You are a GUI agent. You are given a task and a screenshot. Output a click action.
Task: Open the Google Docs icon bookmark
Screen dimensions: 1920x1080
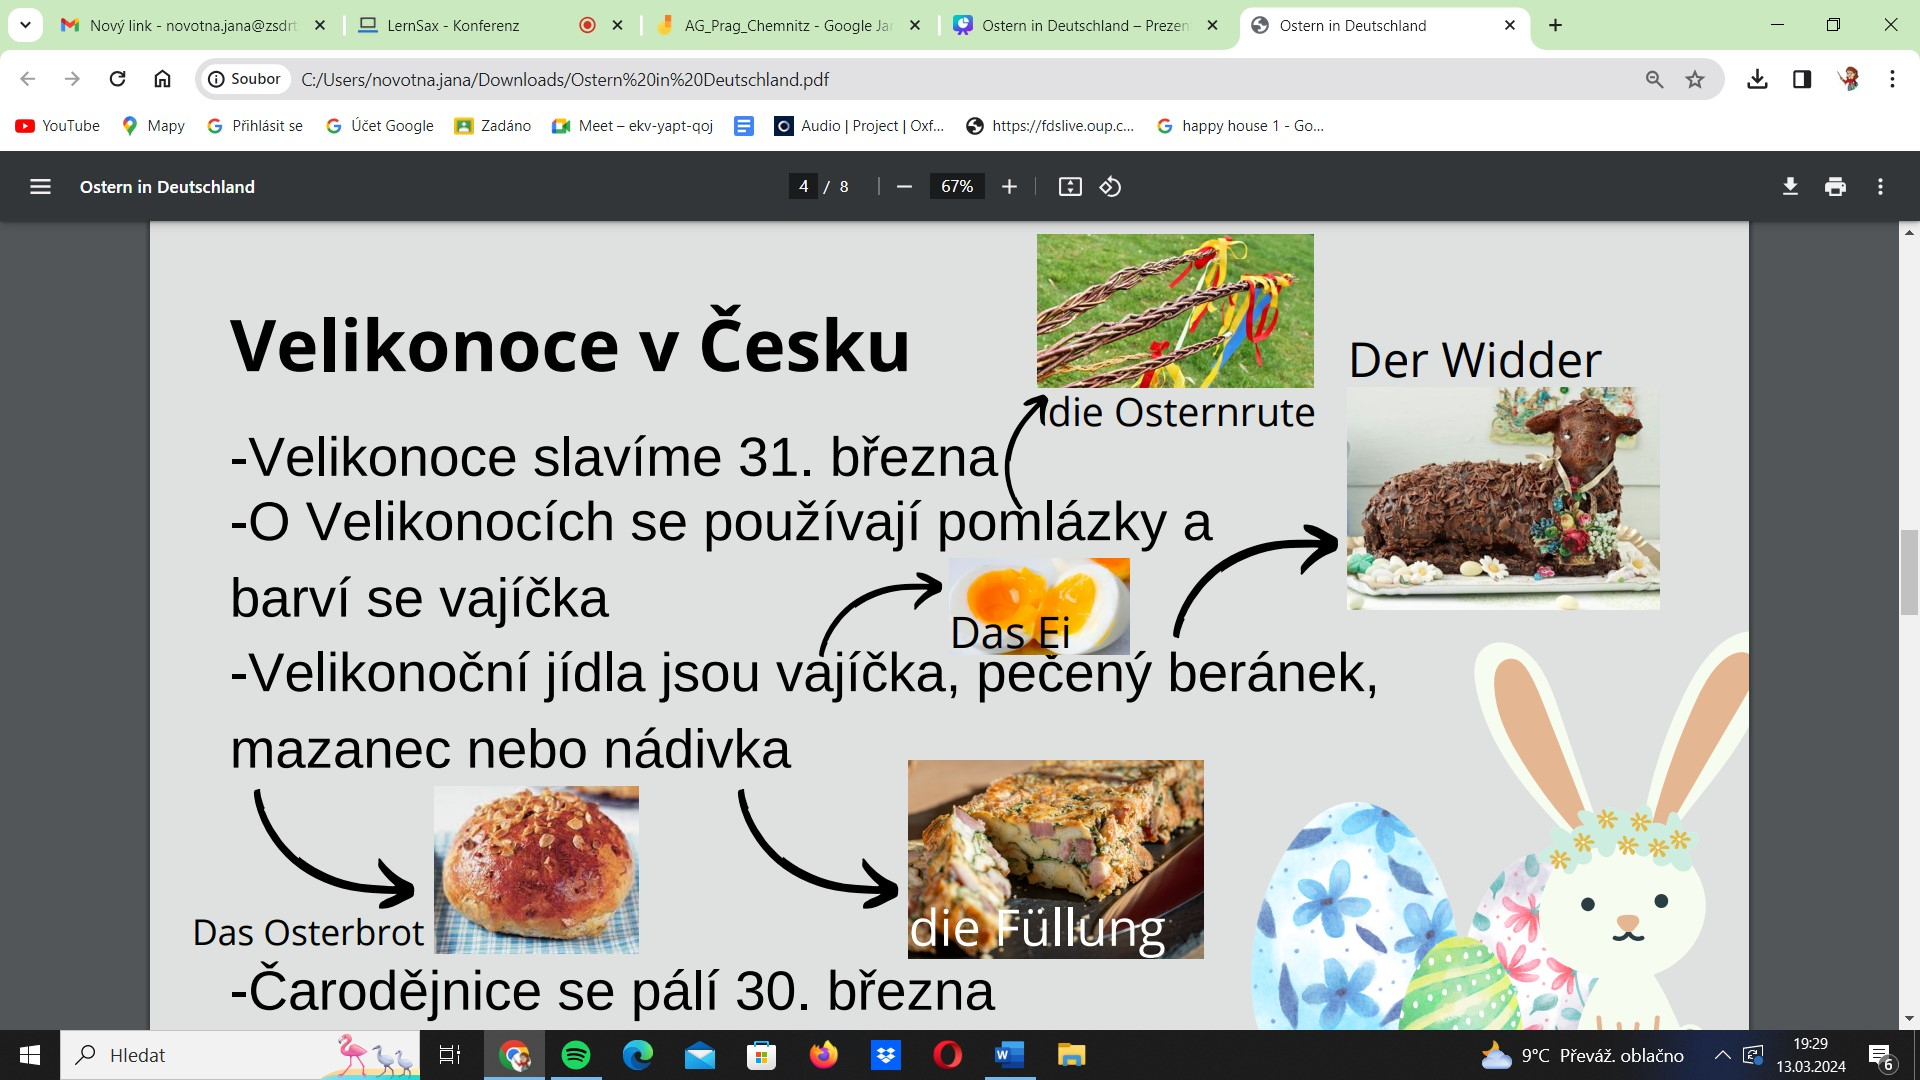[744, 126]
